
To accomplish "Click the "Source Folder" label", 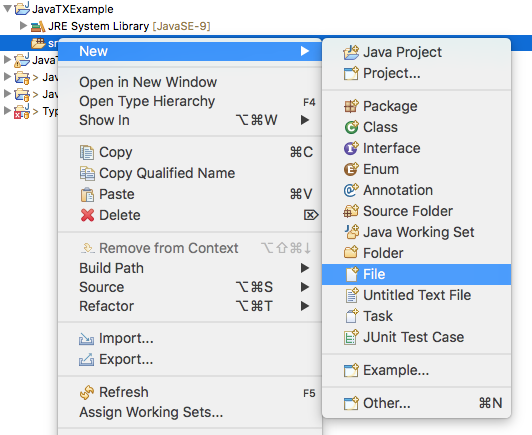I will [408, 211].
